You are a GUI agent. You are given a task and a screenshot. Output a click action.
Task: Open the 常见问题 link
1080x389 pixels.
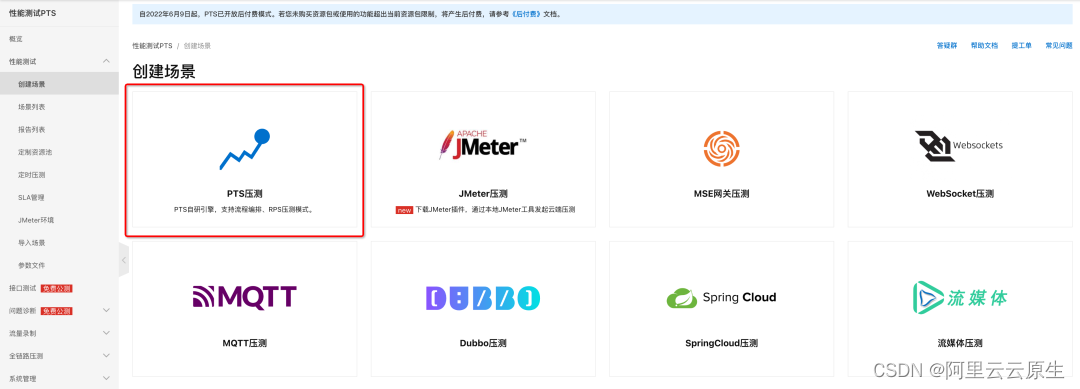point(1059,45)
